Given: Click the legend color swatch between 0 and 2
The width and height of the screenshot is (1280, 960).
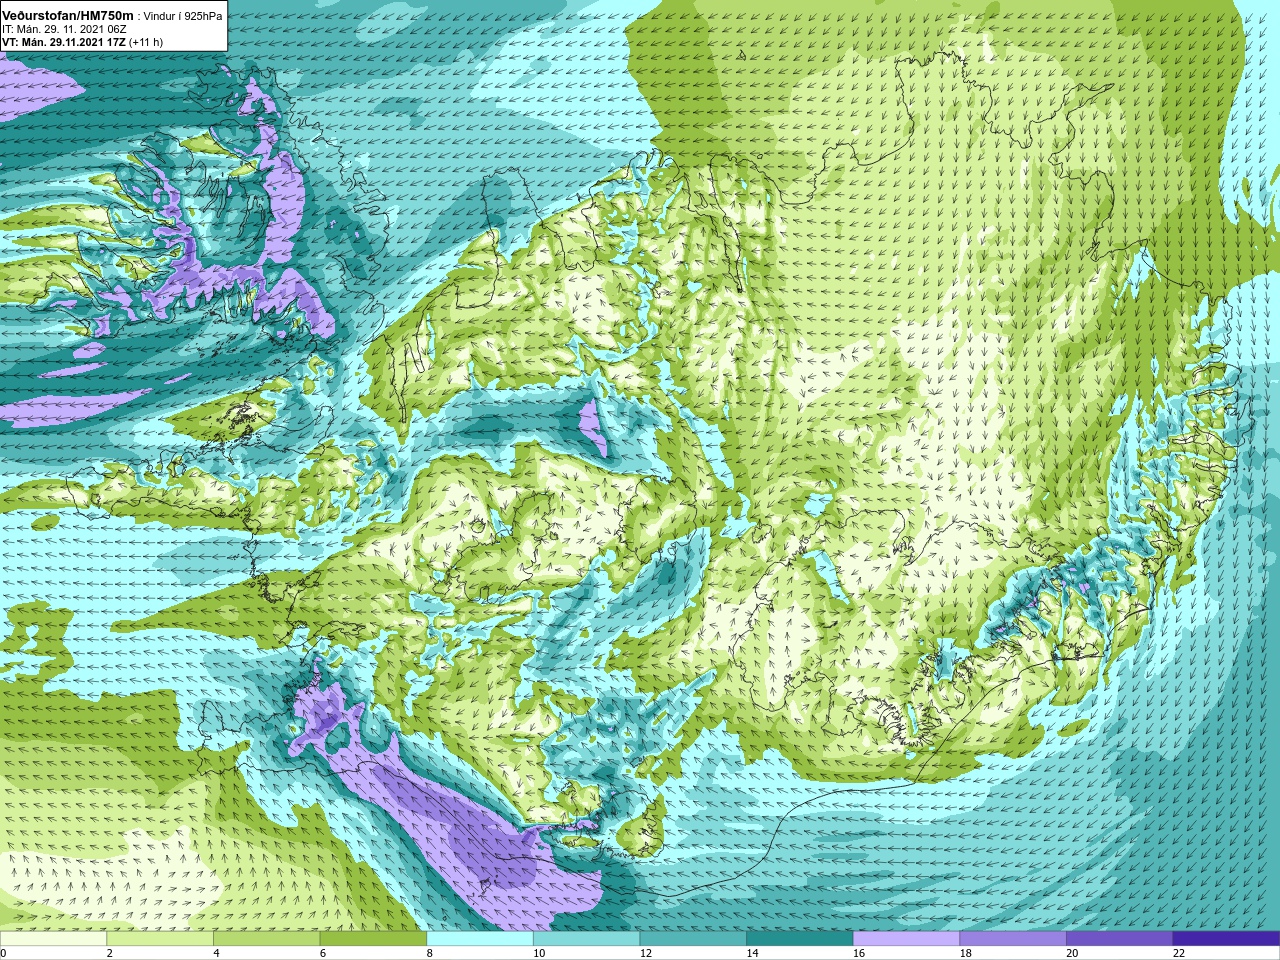Looking at the screenshot, I should 53,939.
